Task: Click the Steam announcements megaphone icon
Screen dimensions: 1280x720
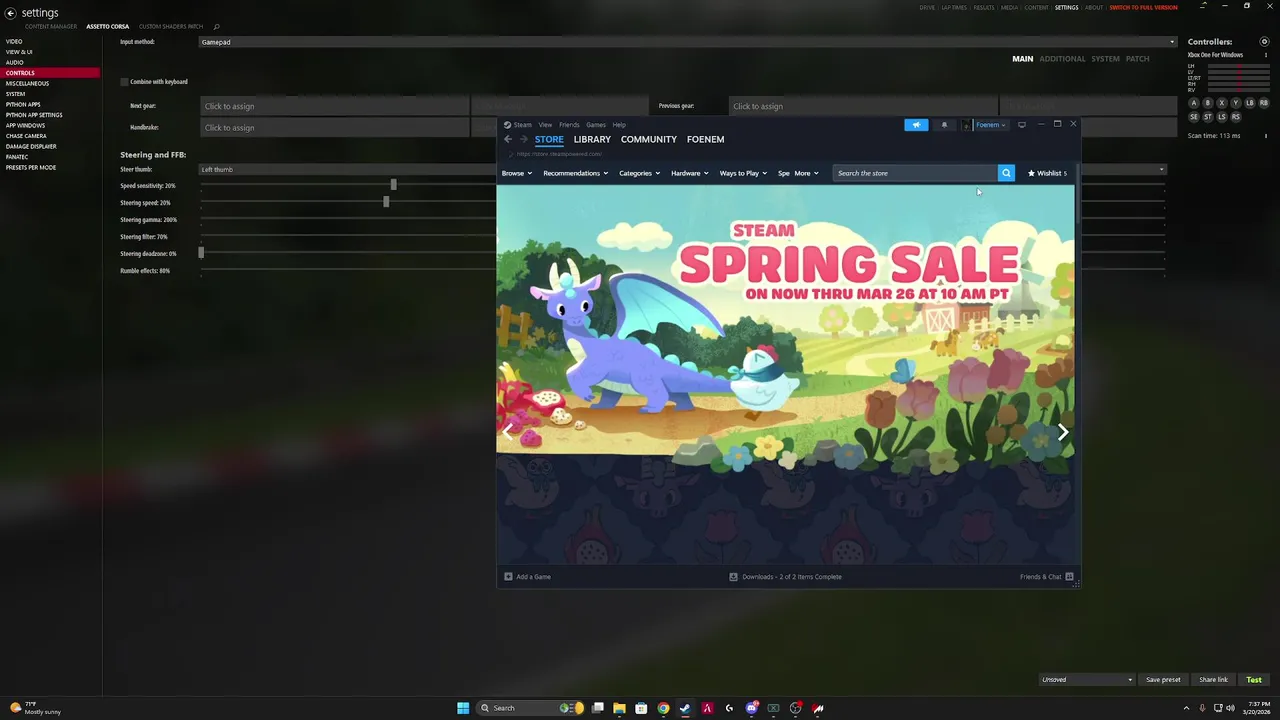Action: [916, 125]
